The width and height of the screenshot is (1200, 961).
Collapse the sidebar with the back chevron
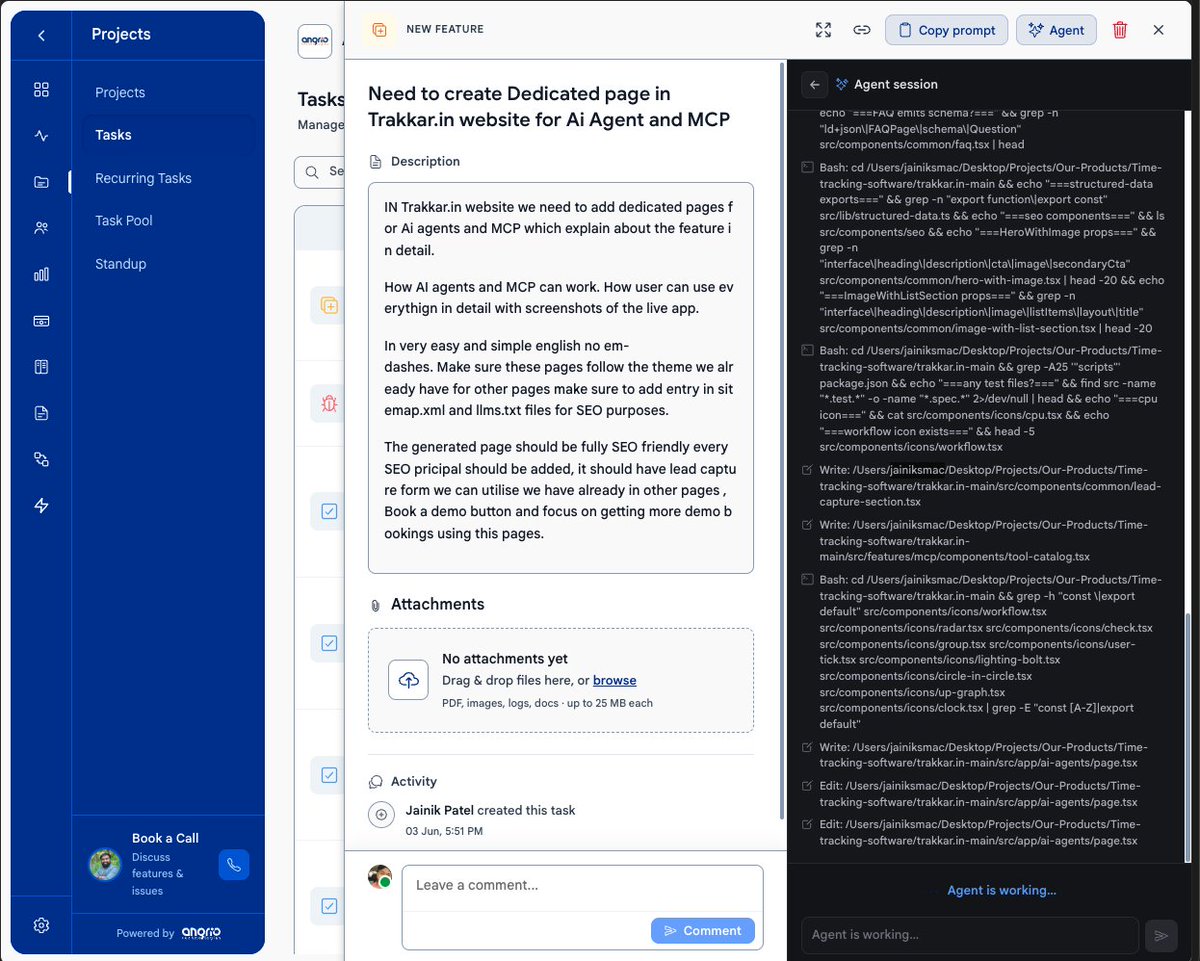(x=41, y=36)
